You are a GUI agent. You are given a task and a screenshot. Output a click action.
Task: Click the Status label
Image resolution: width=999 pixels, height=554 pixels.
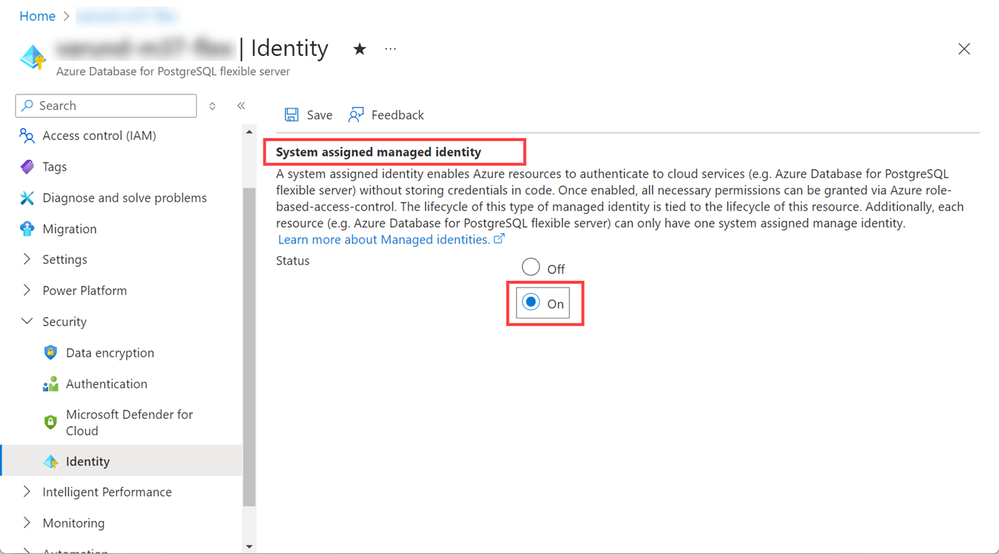pos(292,260)
